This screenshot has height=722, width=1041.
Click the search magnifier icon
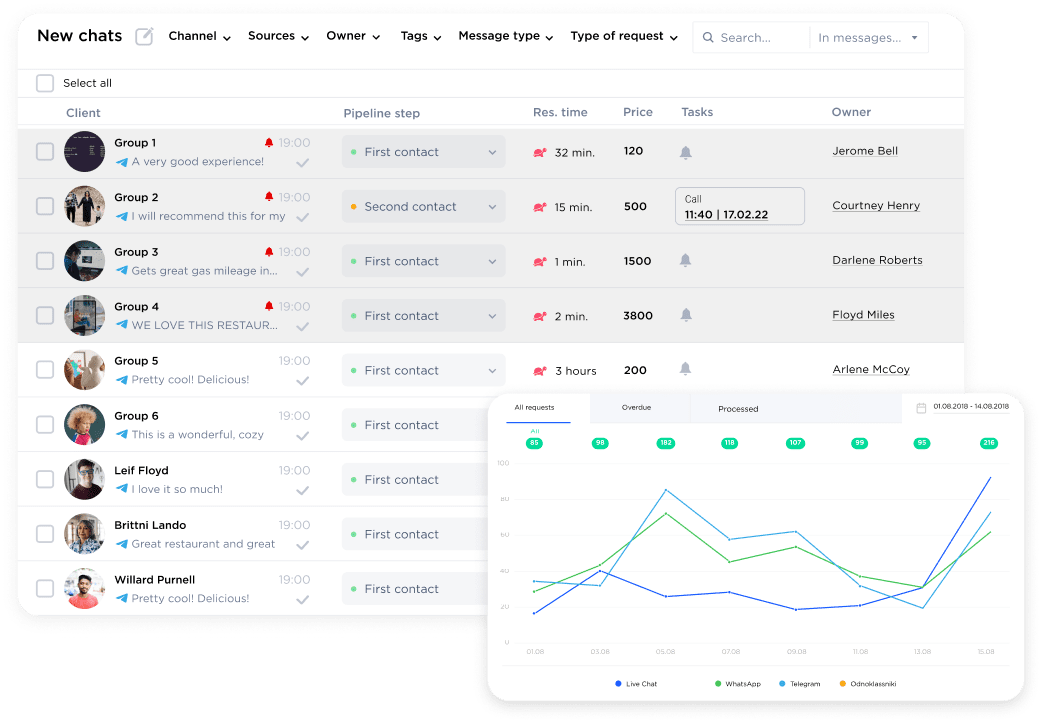[x=708, y=38]
